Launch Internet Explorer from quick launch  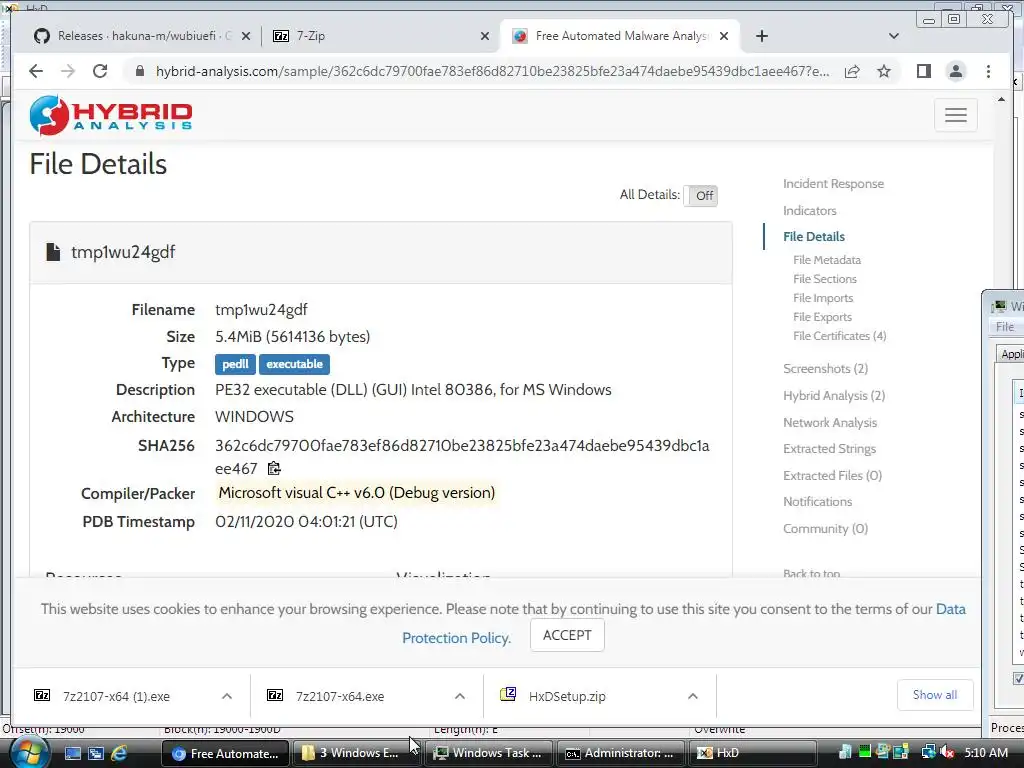point(120,753)
